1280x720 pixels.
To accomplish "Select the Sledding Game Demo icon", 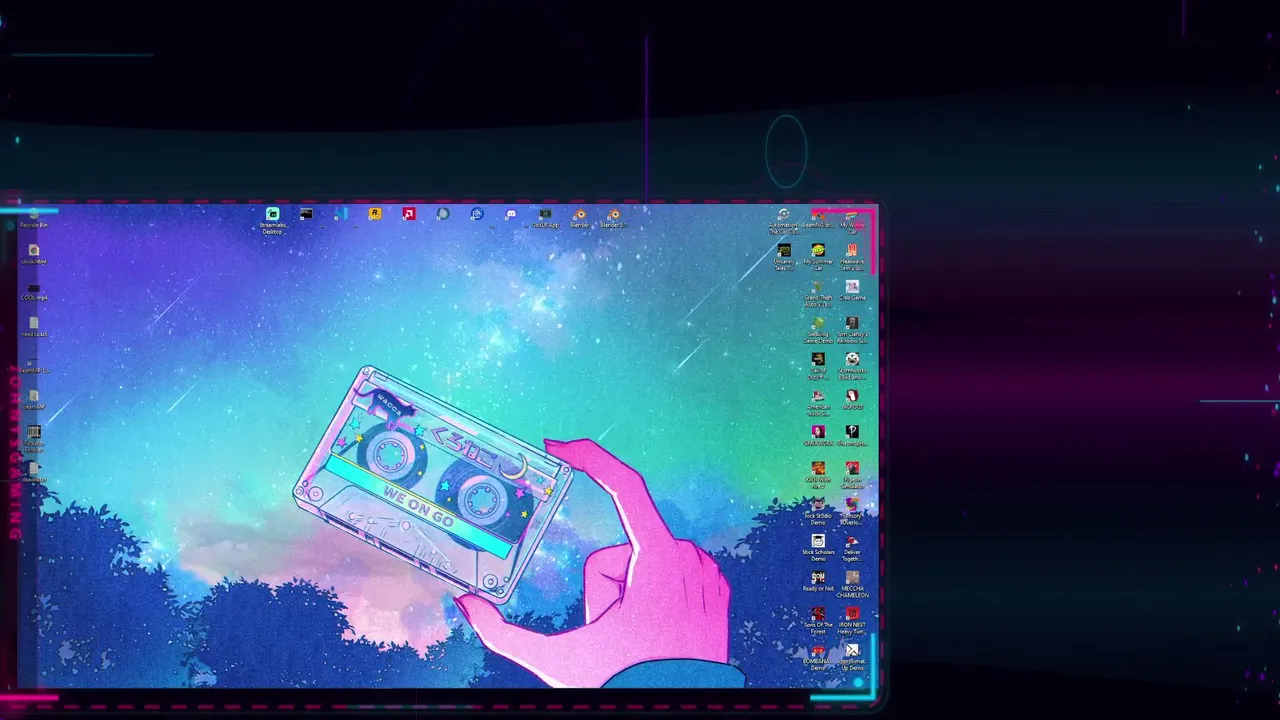I will tap(818, 330).
